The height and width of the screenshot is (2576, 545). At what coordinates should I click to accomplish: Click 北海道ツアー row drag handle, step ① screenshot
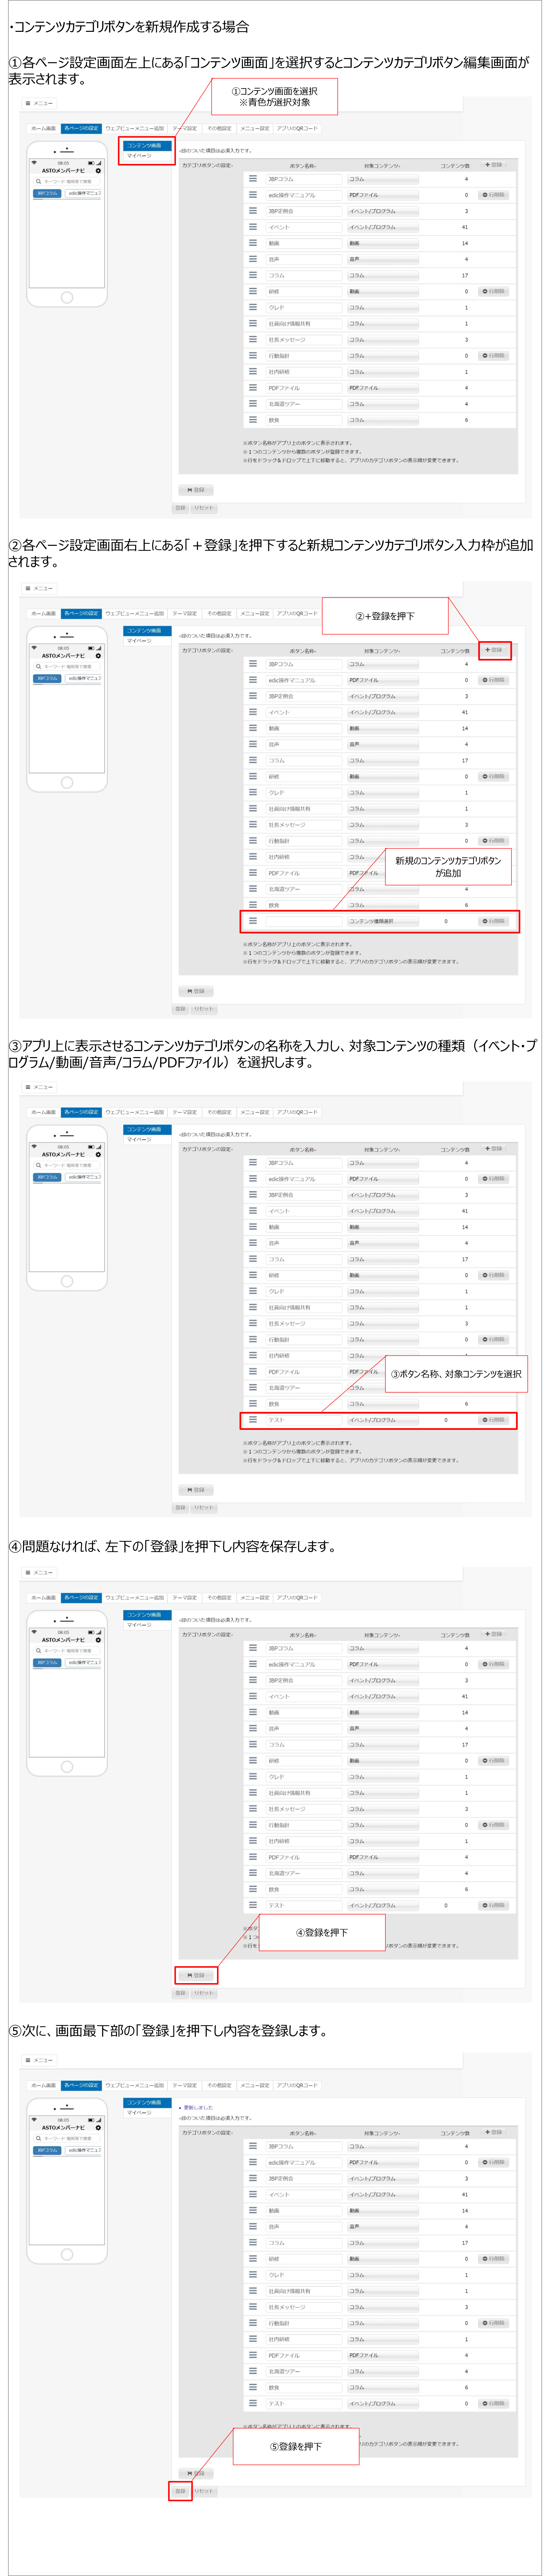[253, 404]
